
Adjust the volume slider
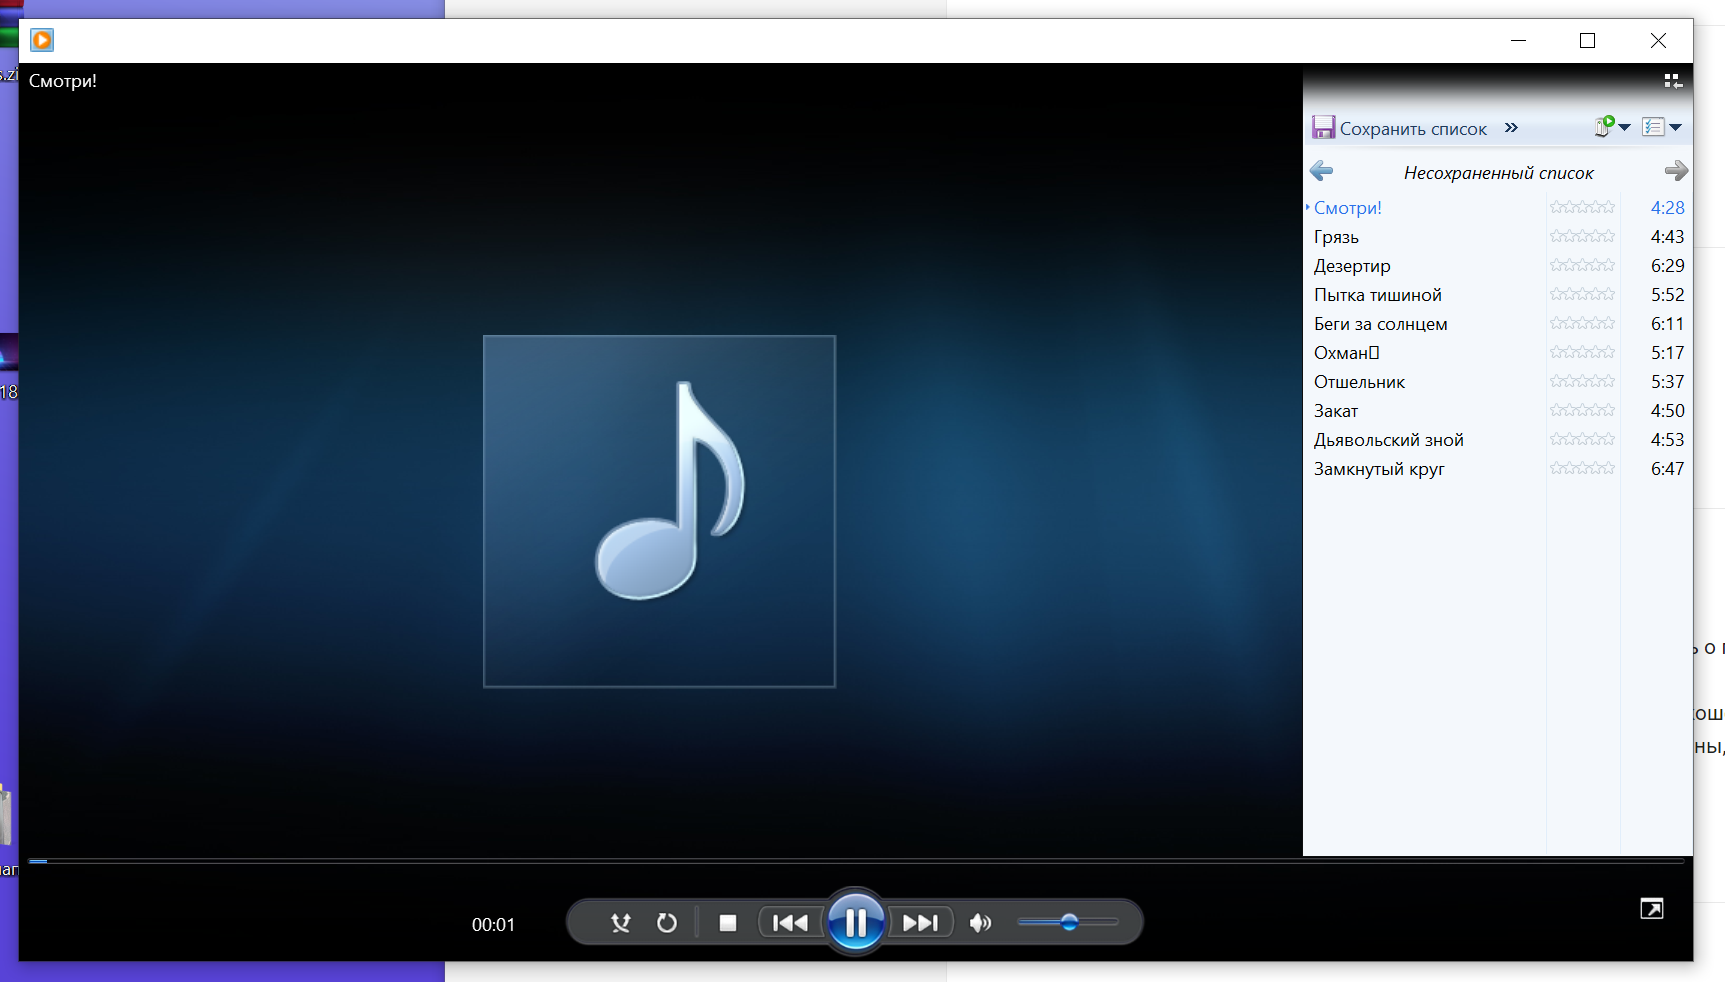click(x=1068, y=922)
